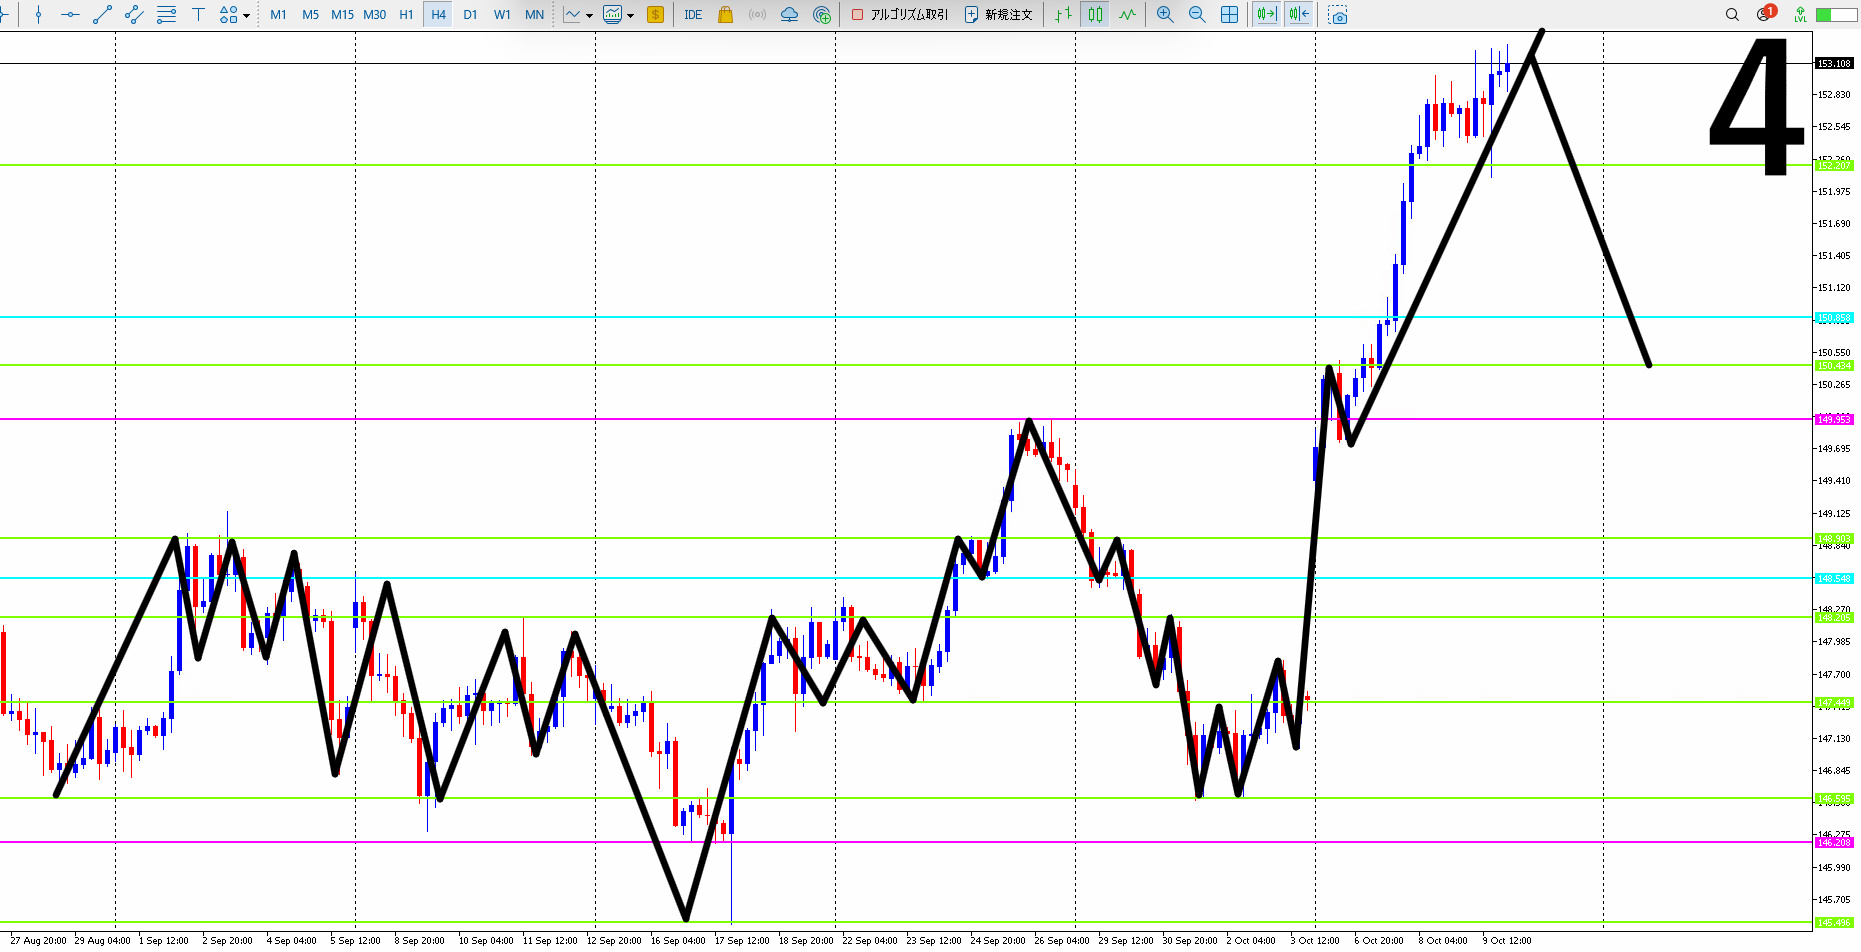This screenshot has width=1861, height=952.
Task: Switch to M1 timeframe
Action: point(278,15)
